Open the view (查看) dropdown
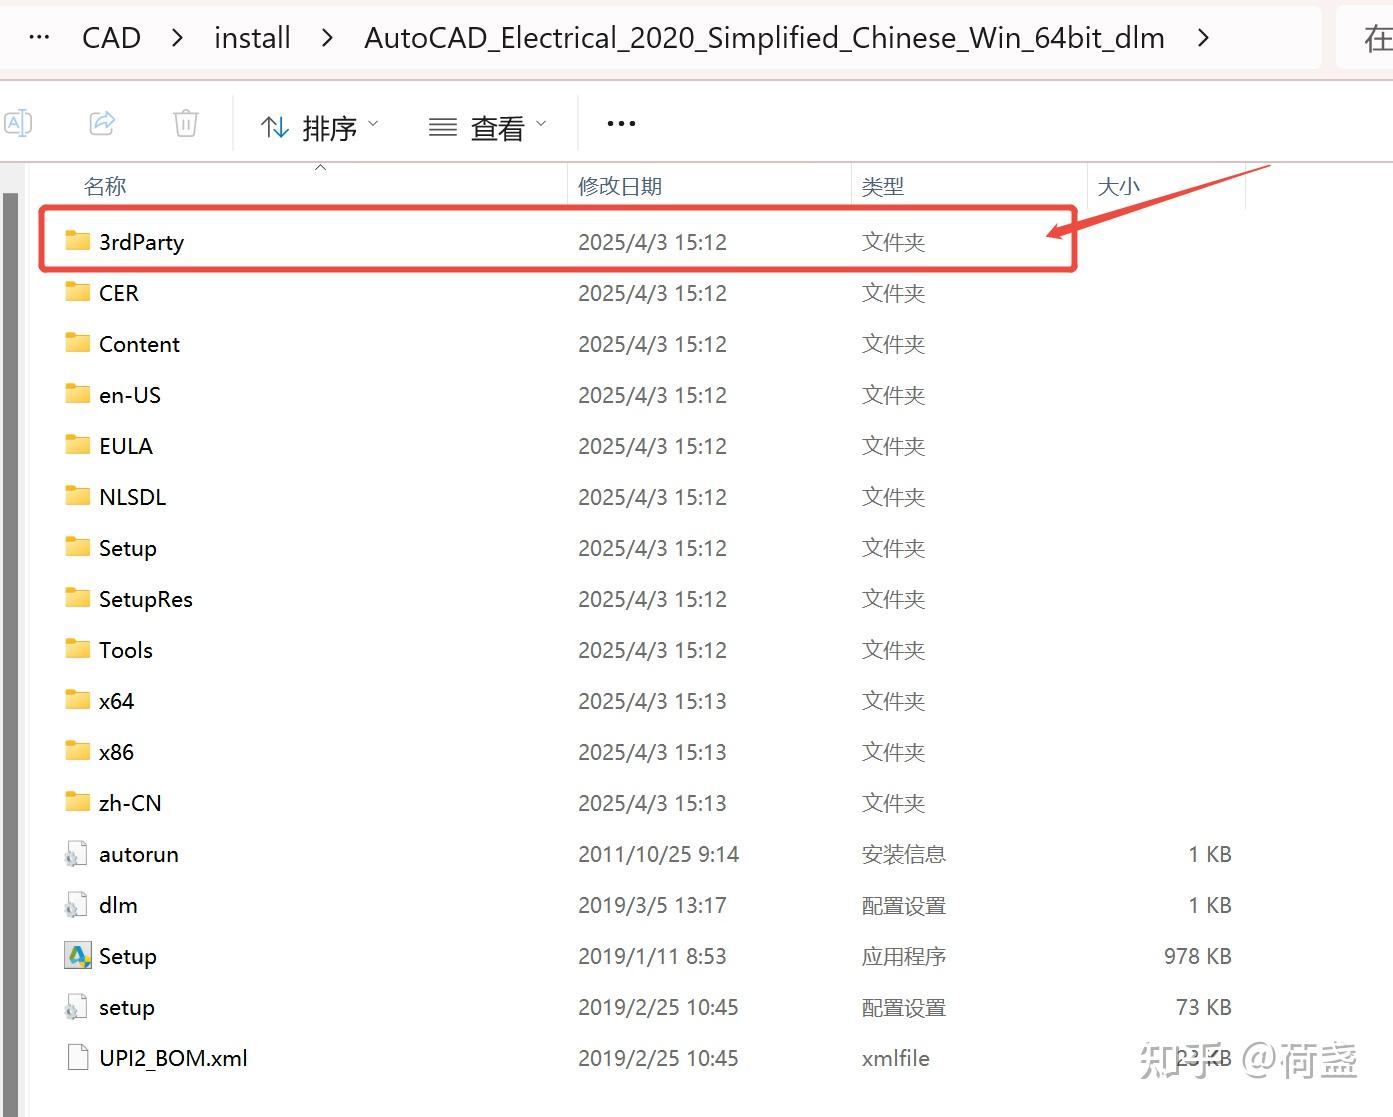Image resolution: width=1393 pixels, height=1117 pixels. click(488, 127)
